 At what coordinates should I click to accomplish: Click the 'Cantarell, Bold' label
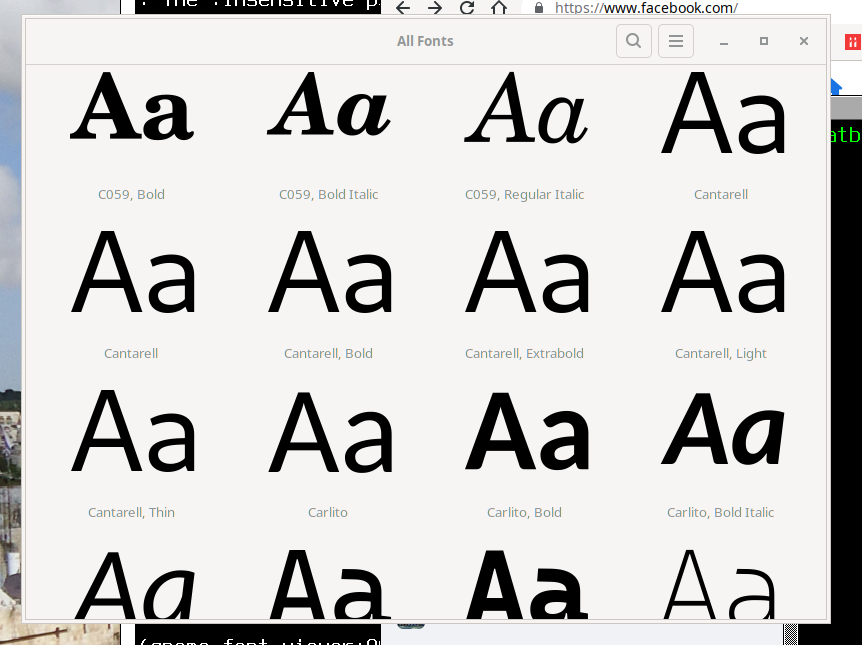coord(328,354)
